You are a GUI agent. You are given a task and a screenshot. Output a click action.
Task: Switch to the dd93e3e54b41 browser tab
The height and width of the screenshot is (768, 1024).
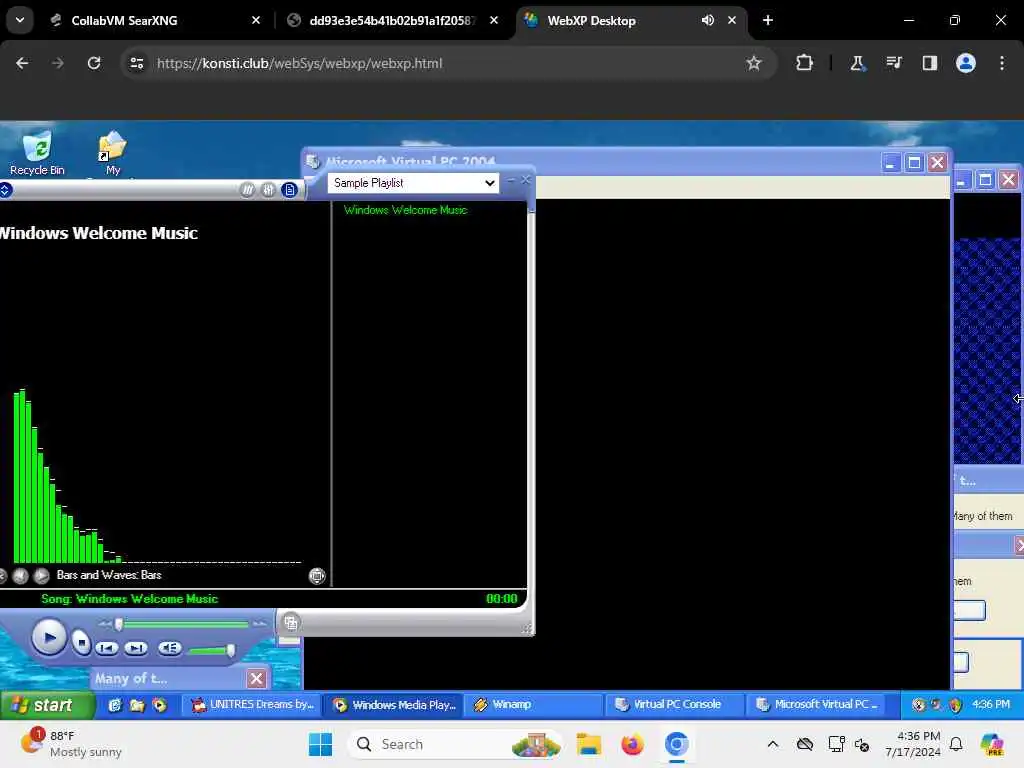click(x=392, y=20)
